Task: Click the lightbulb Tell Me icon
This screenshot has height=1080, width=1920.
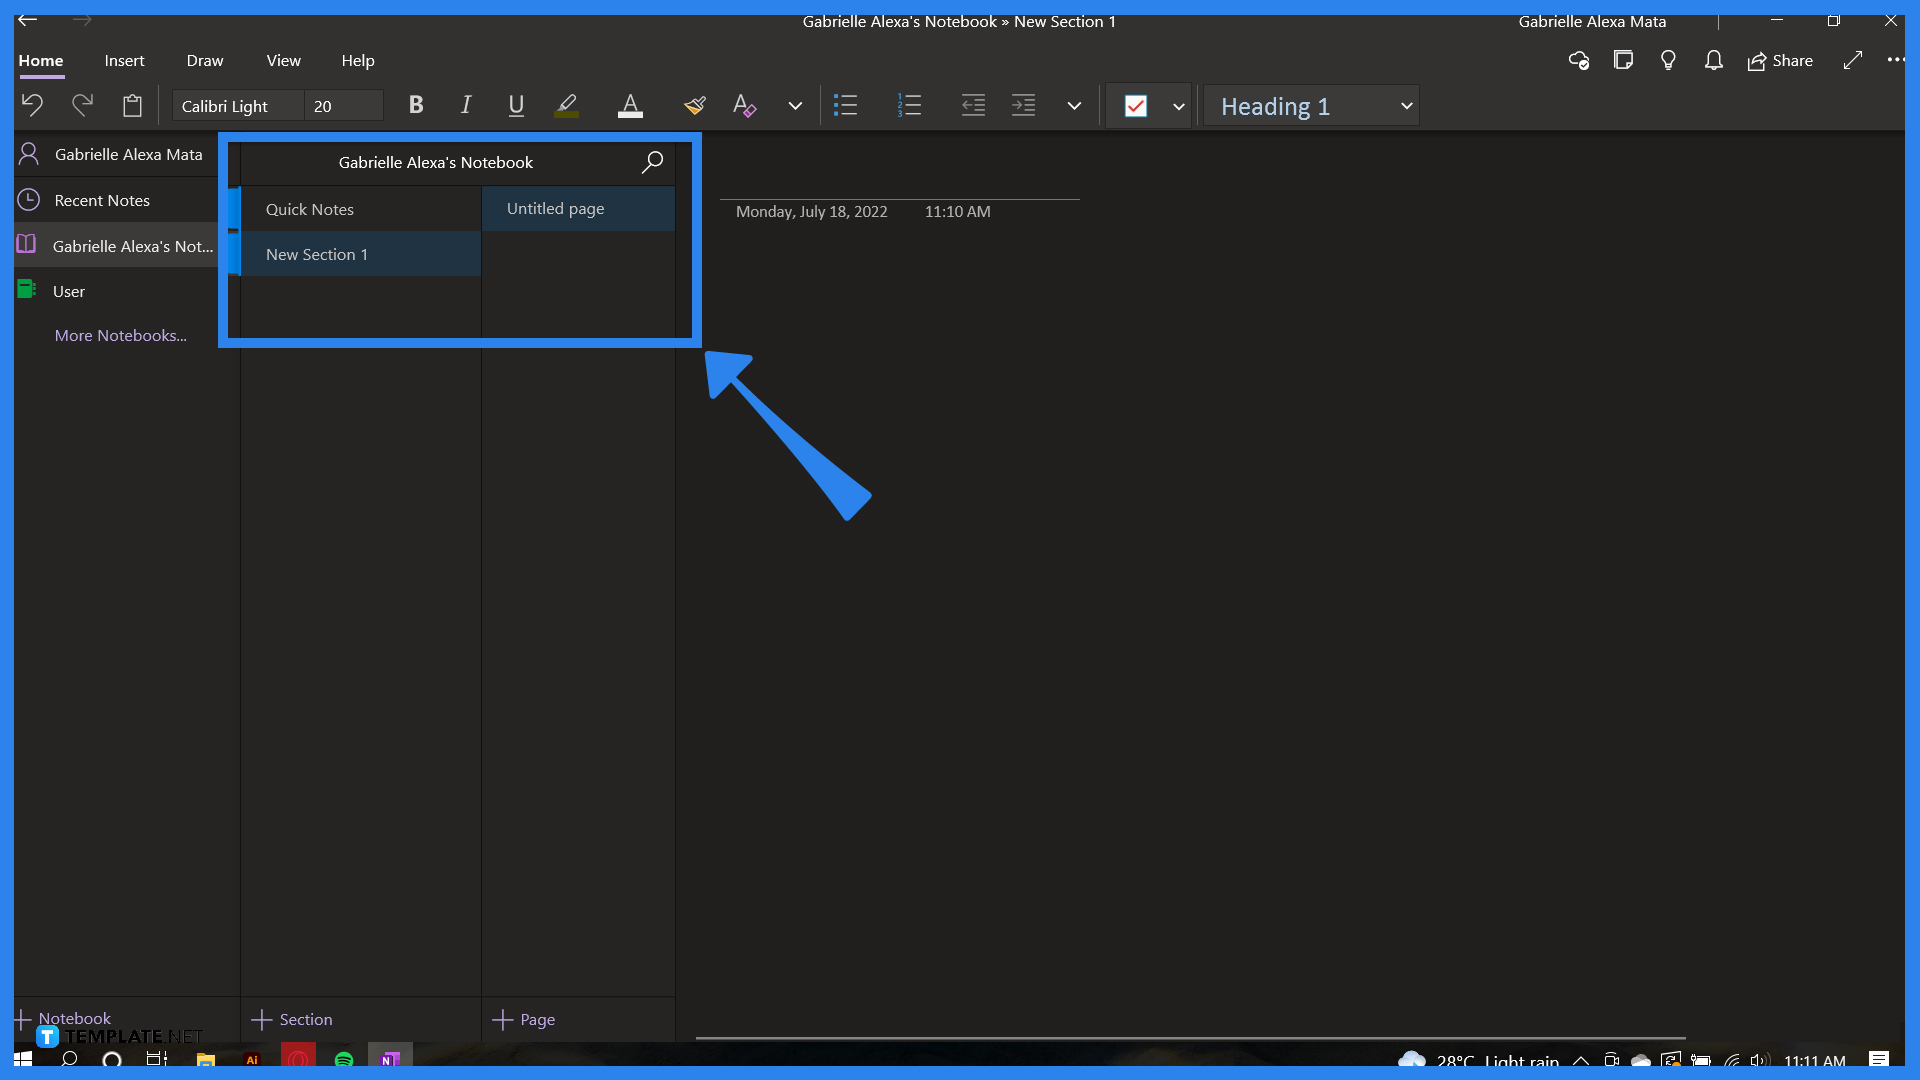Action: pyautogui.click(x=1668, y=60)
